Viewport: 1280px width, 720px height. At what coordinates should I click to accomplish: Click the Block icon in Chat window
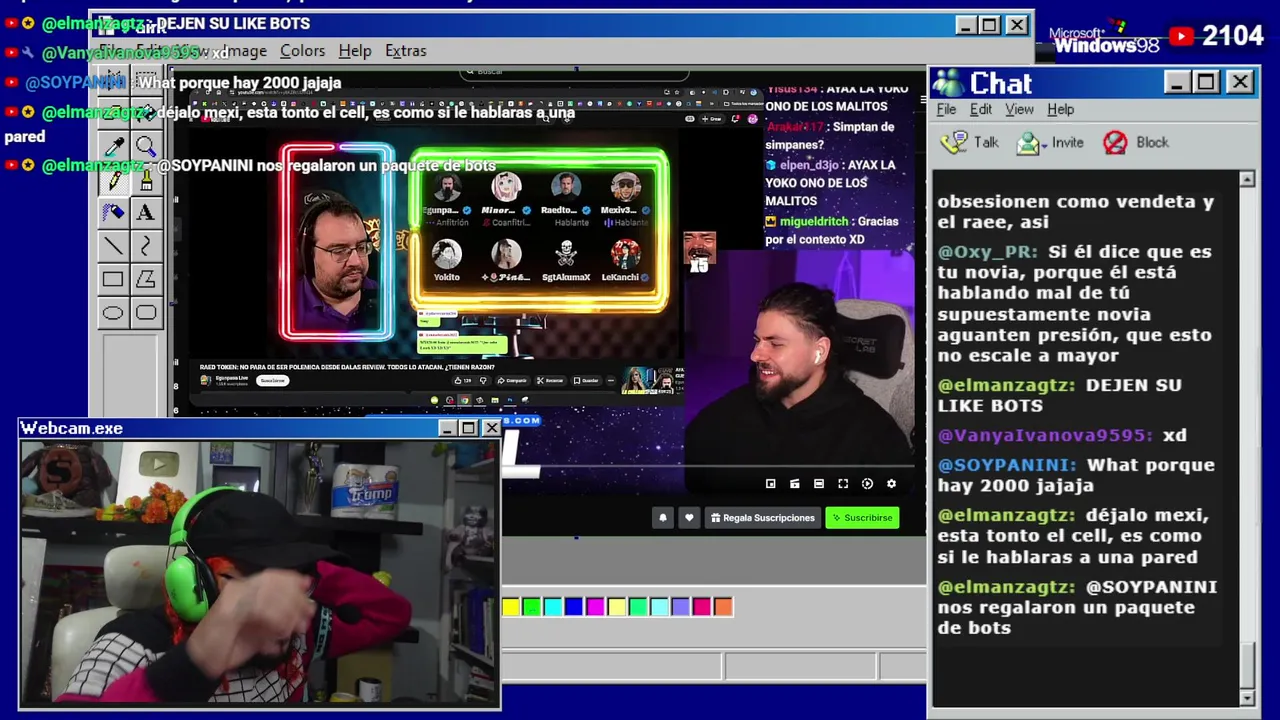(1115, 143)
